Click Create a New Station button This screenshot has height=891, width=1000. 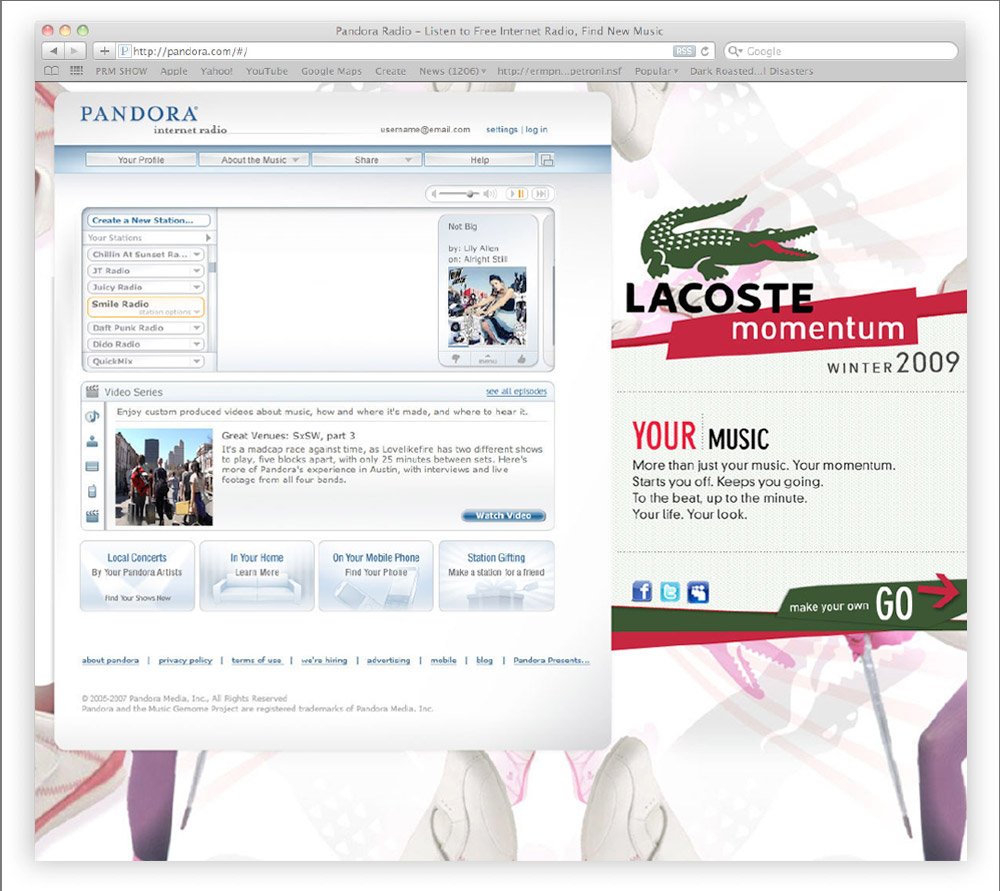[x=149, y=220]
